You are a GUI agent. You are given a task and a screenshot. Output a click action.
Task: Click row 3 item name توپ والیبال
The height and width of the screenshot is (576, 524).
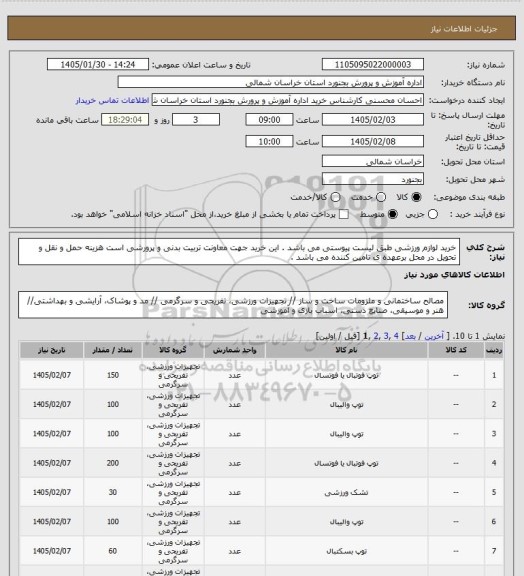(x=346, y=434)
